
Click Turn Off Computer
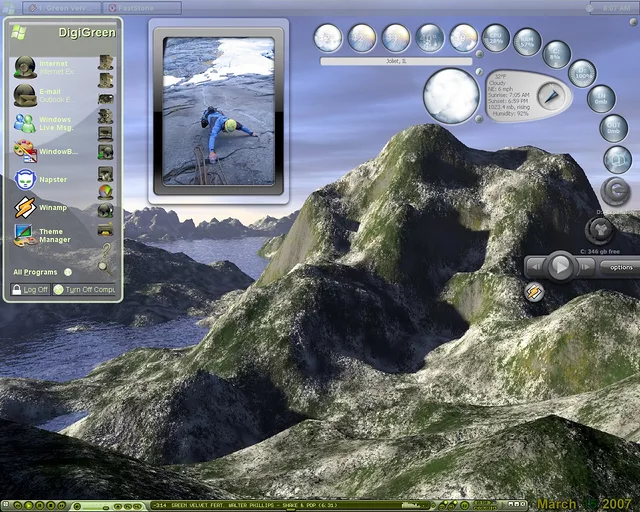click(86, 289)
